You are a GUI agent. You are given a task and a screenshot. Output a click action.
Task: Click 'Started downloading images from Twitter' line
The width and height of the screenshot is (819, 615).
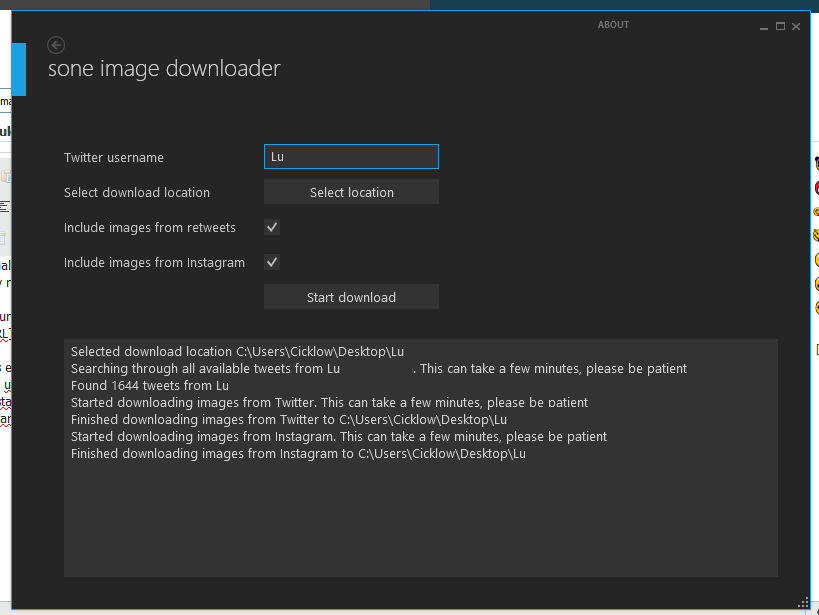329,403
